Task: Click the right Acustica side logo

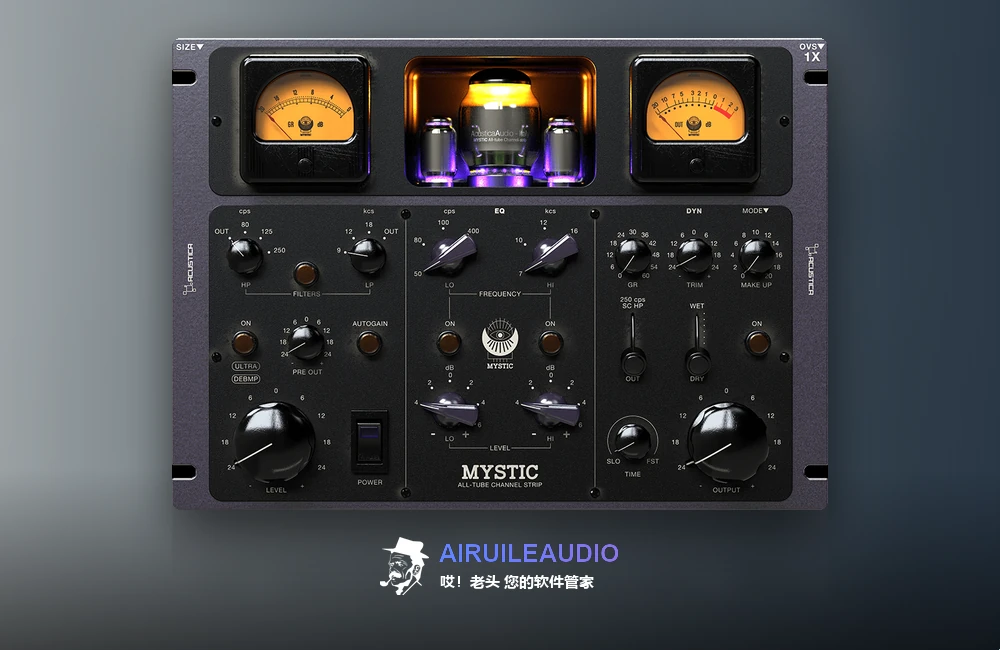Action: click(810, 269)
